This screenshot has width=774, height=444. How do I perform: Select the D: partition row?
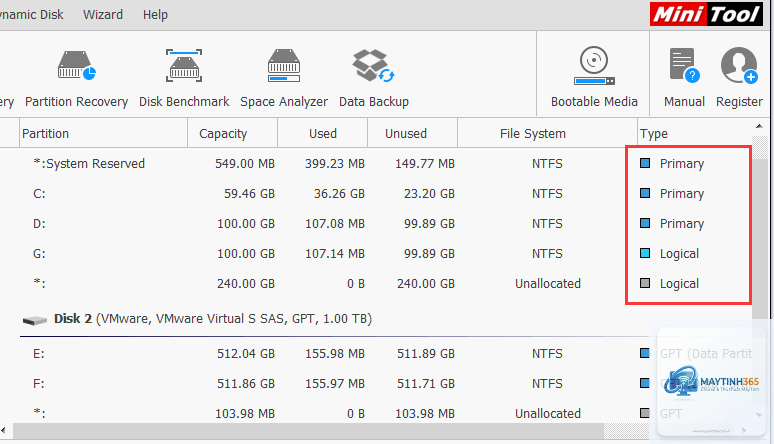375,224
